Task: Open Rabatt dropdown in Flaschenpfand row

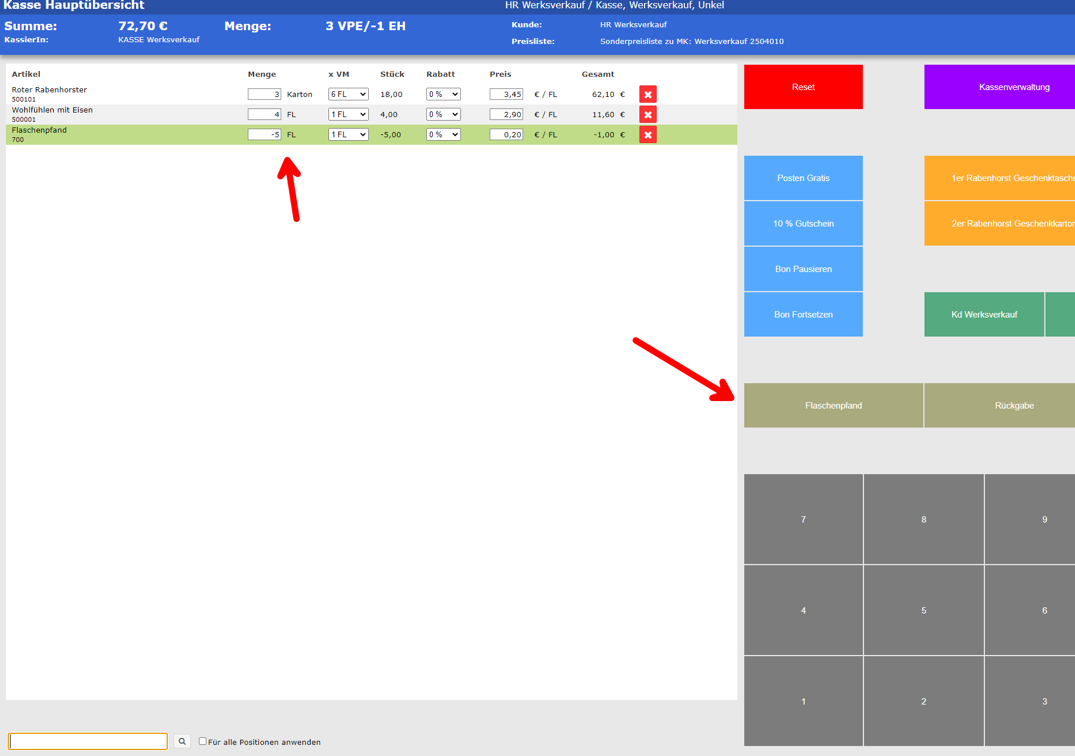Action: 443,134
